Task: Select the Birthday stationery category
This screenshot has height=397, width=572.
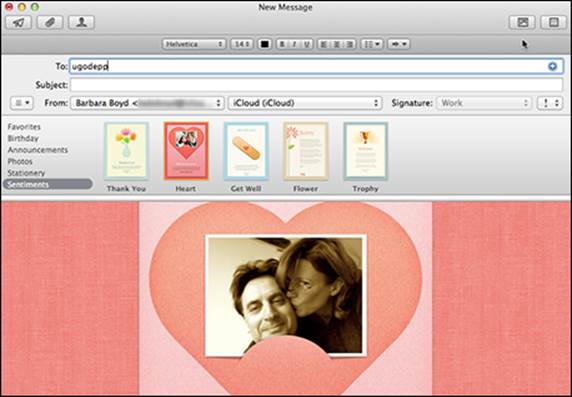Action: click(23, 138)
